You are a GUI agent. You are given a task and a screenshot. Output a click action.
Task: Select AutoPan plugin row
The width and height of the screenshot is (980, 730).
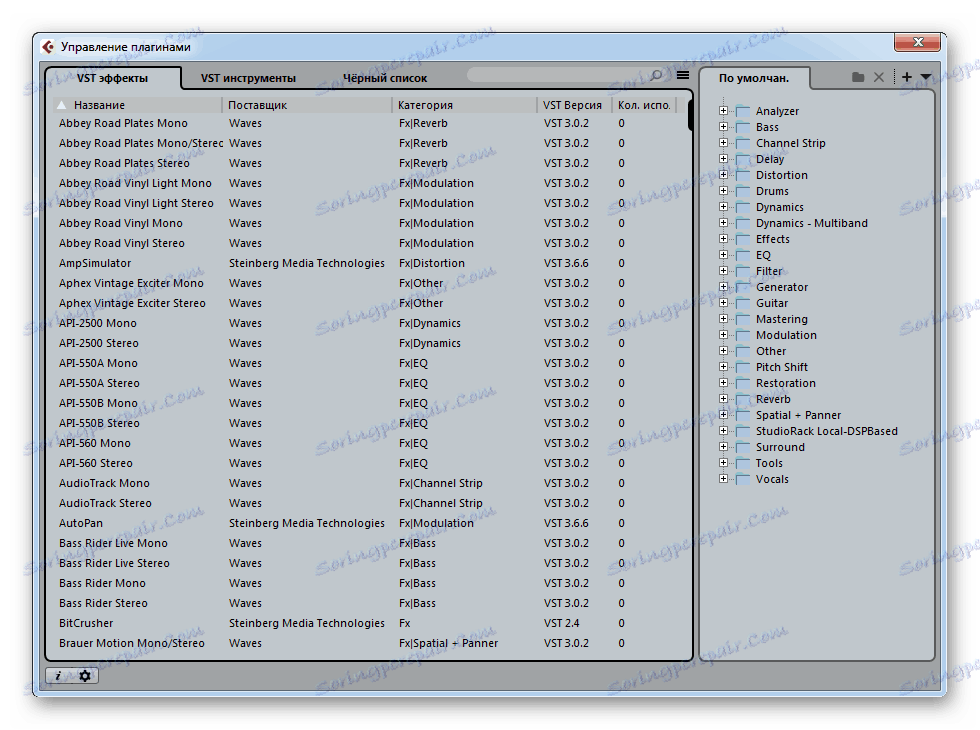coord(369,523)
